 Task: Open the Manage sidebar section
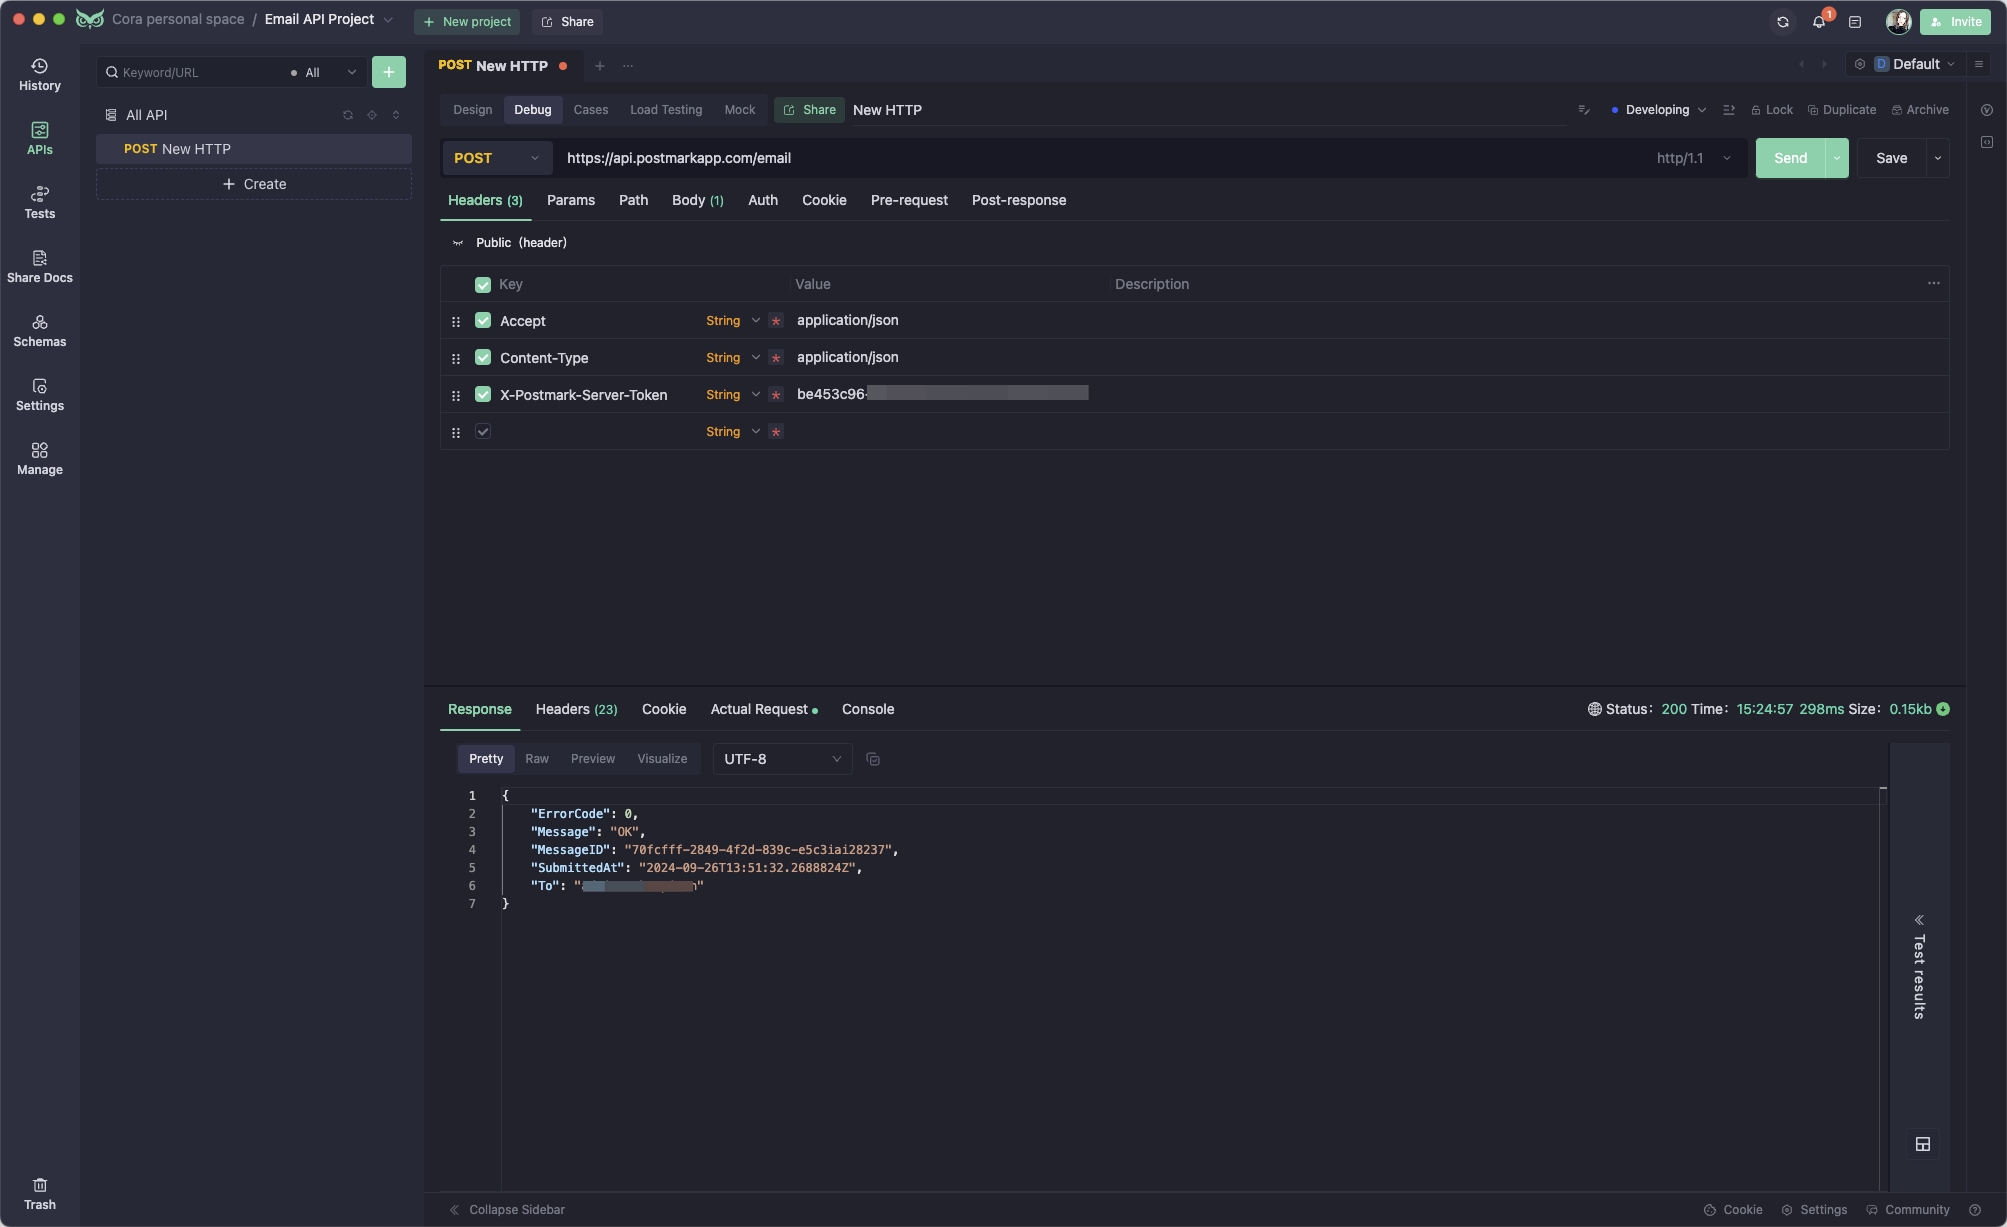pos(39,459)
